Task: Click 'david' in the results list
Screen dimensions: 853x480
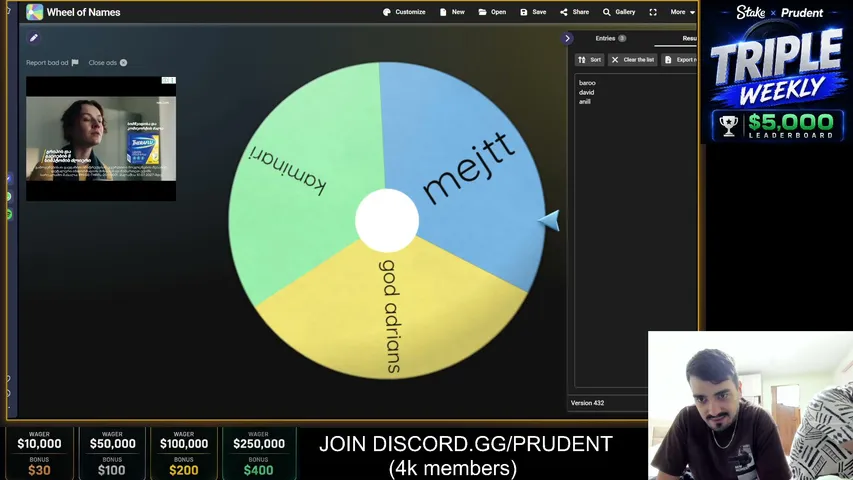Action: [586, 92]
